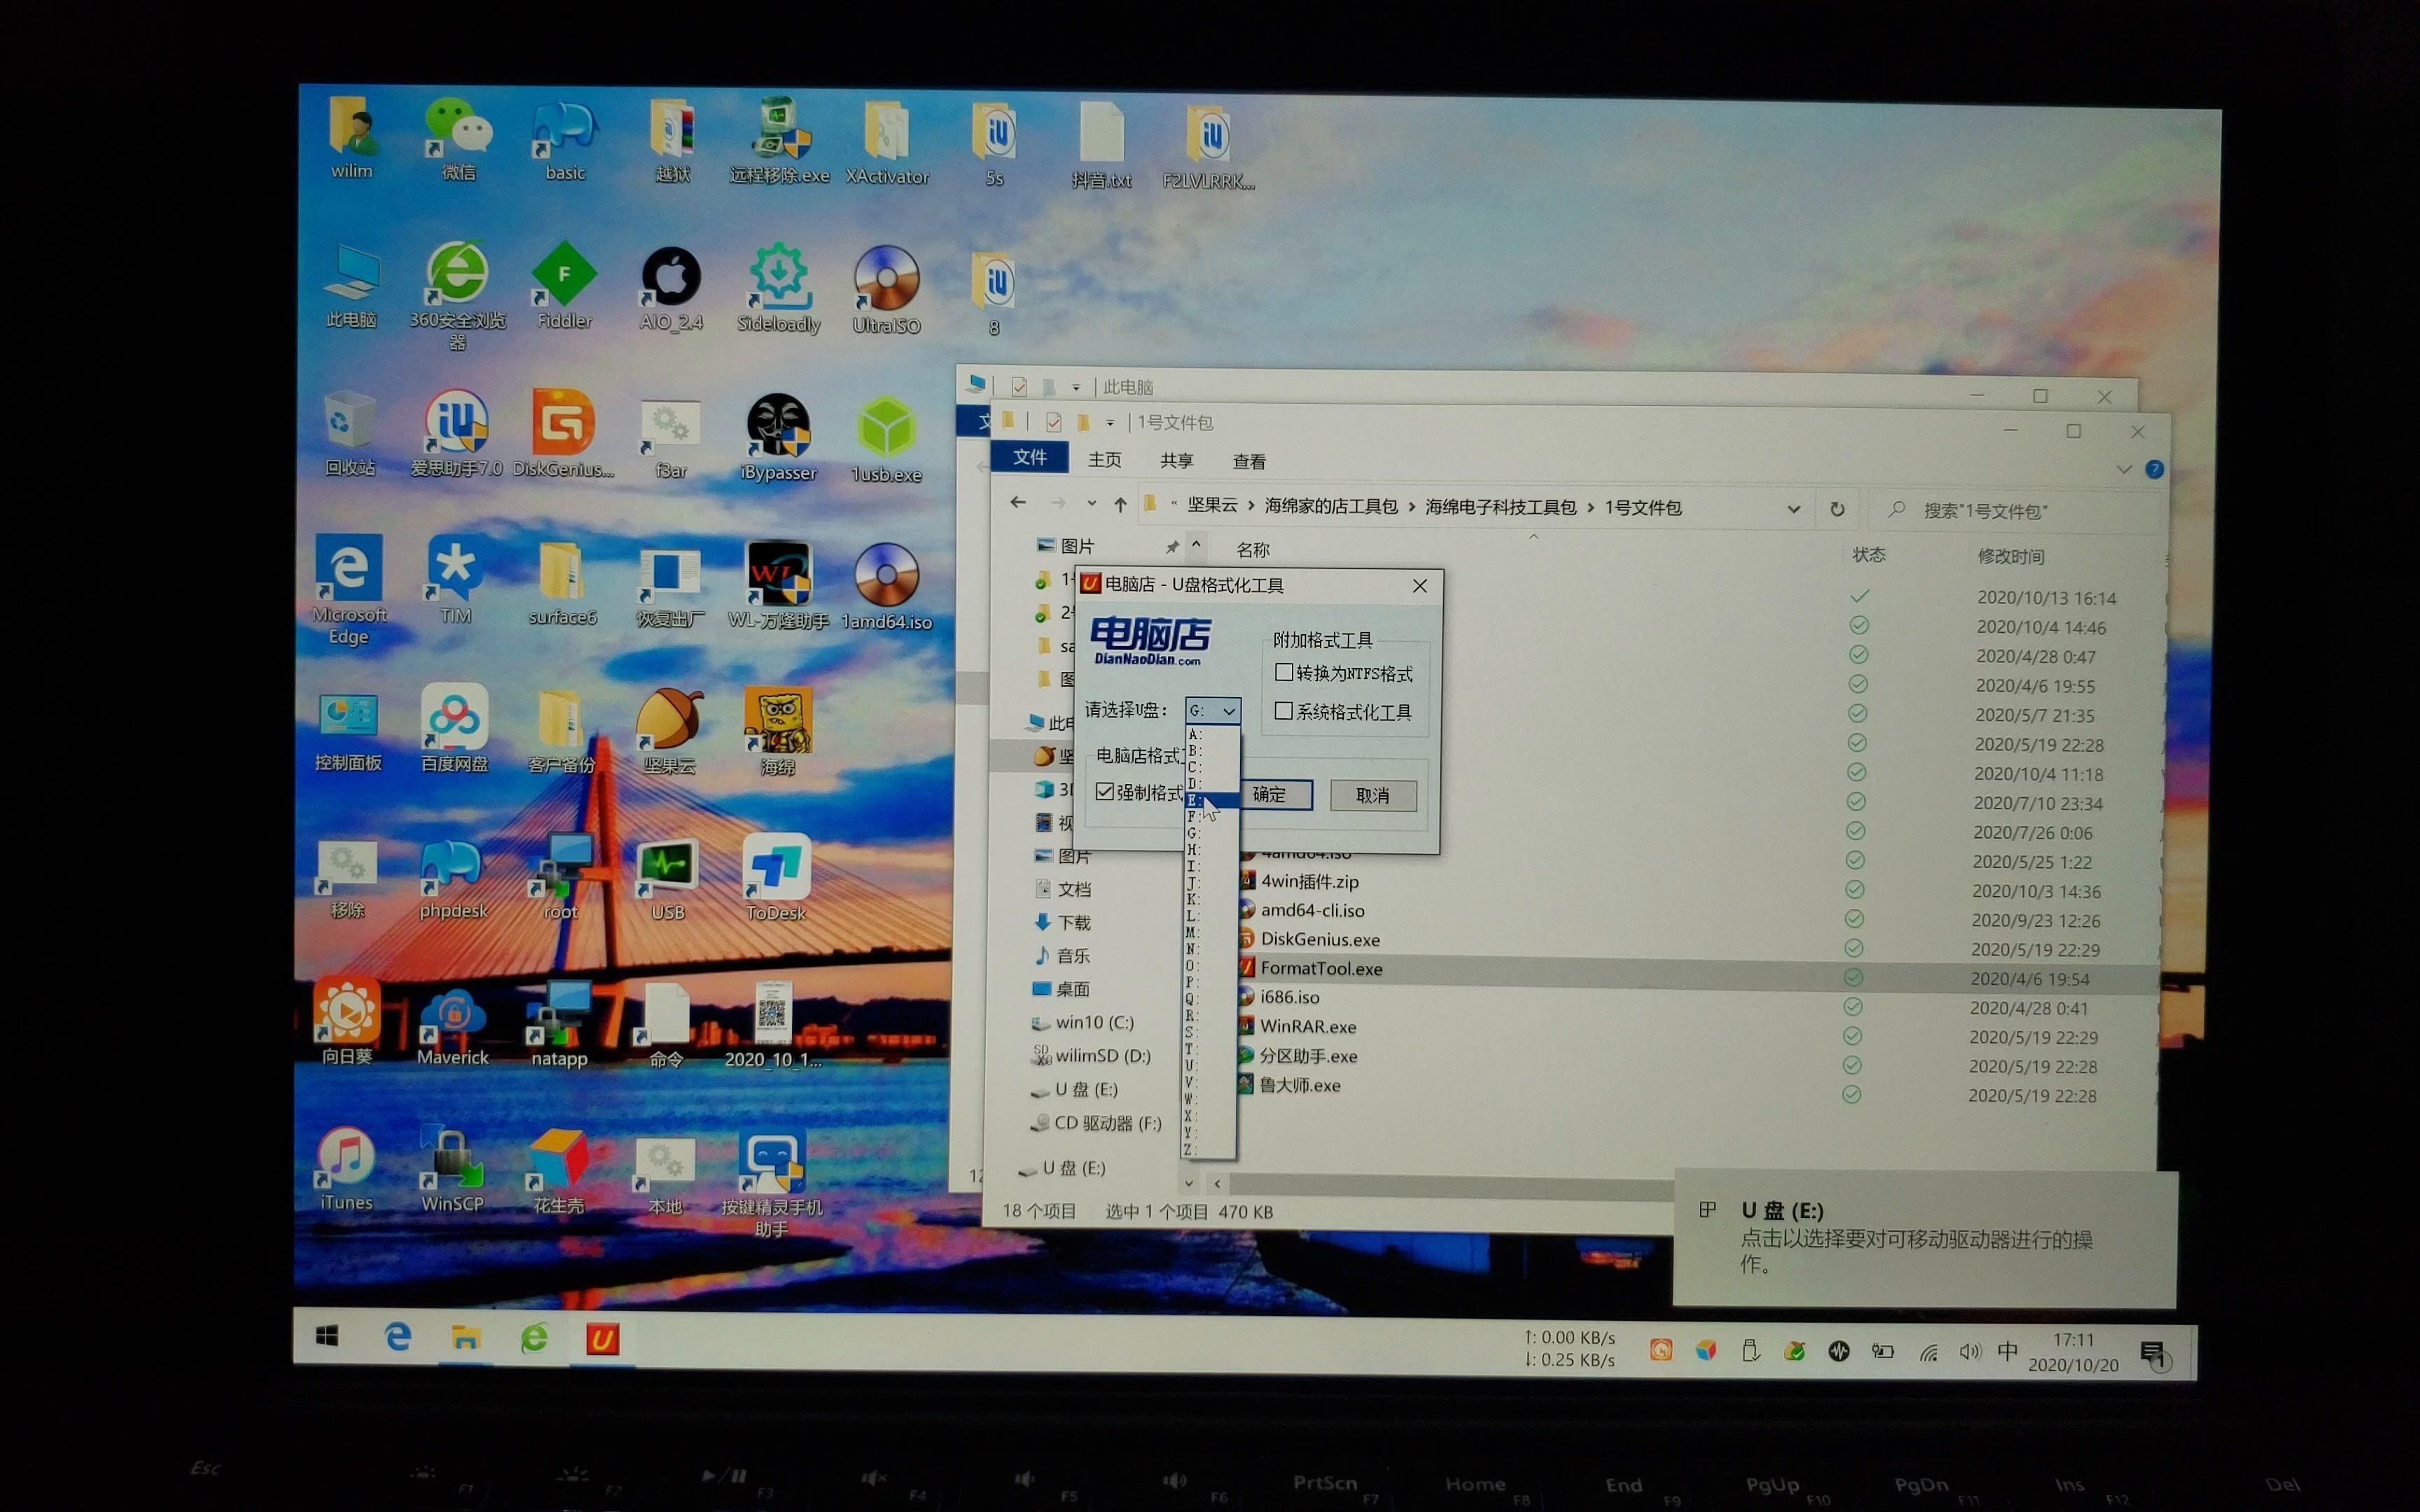Expand the address bar history dropdown

[1793, 509]
